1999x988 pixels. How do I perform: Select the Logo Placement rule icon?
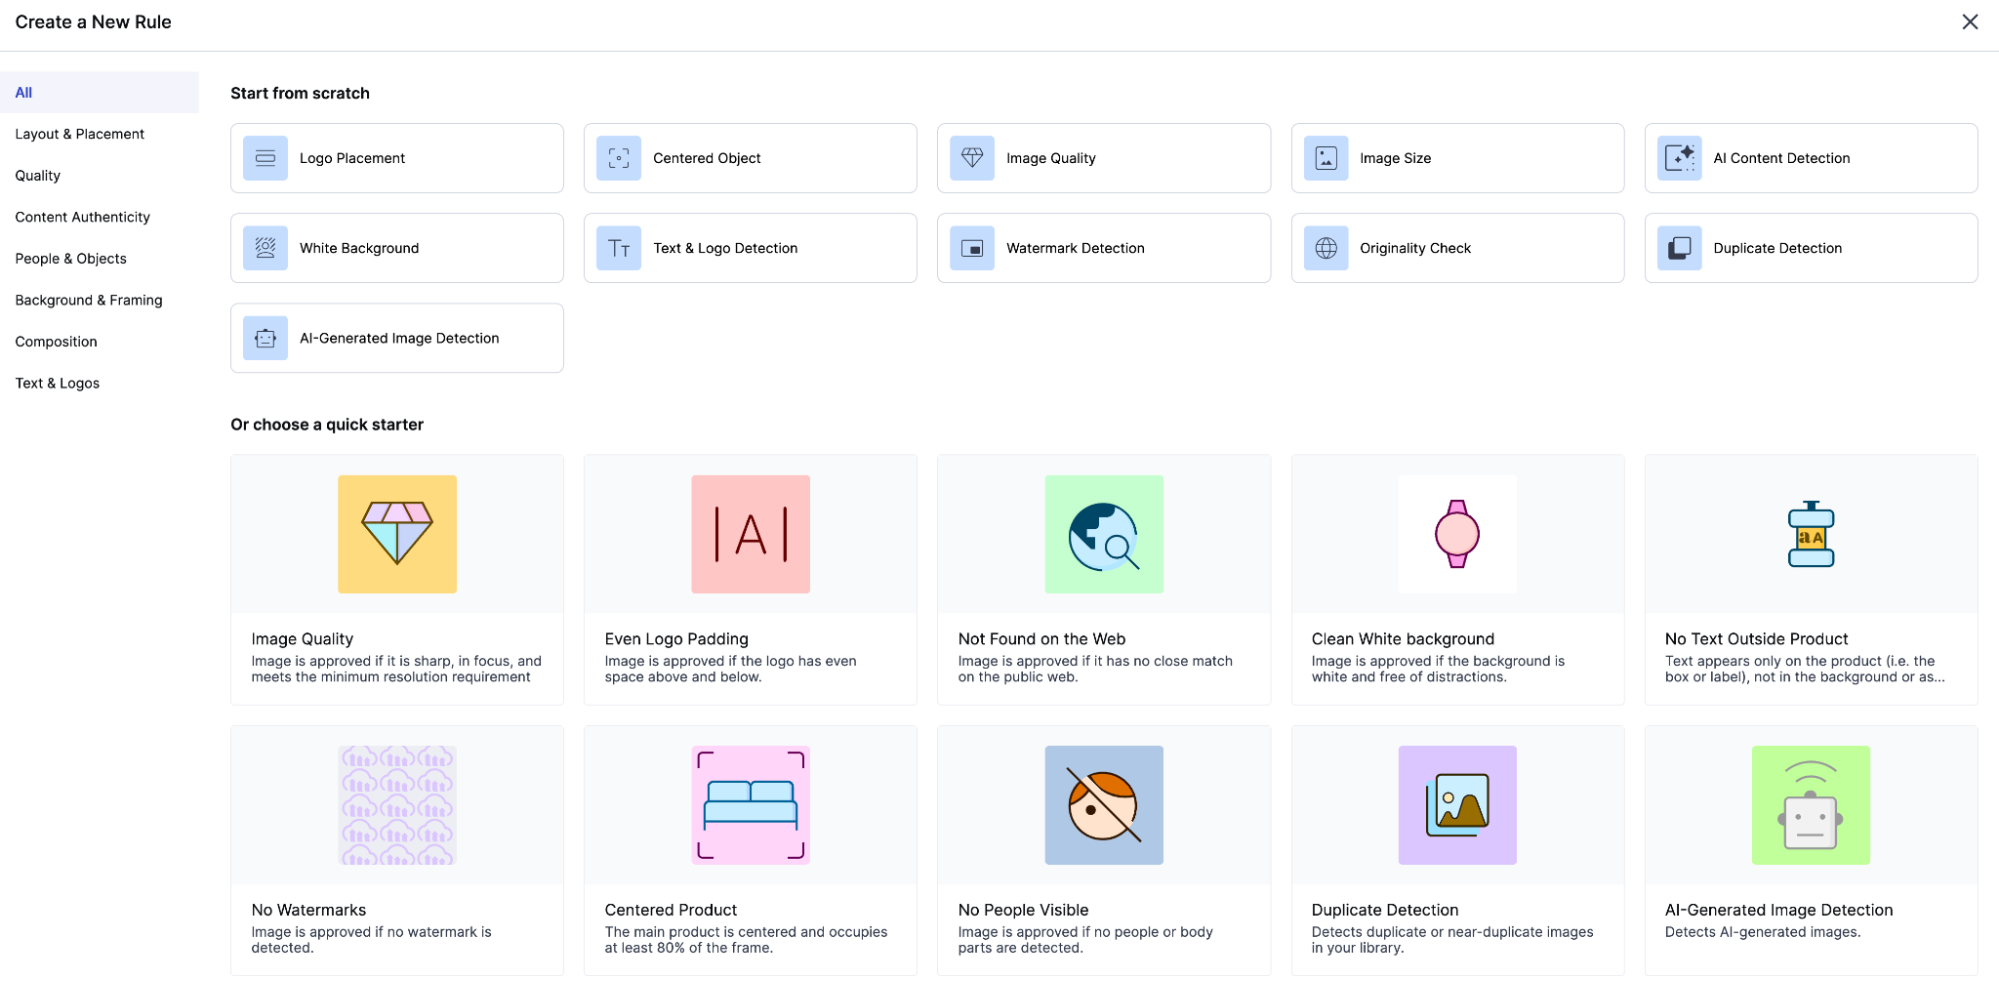click(x=264, y=157)
